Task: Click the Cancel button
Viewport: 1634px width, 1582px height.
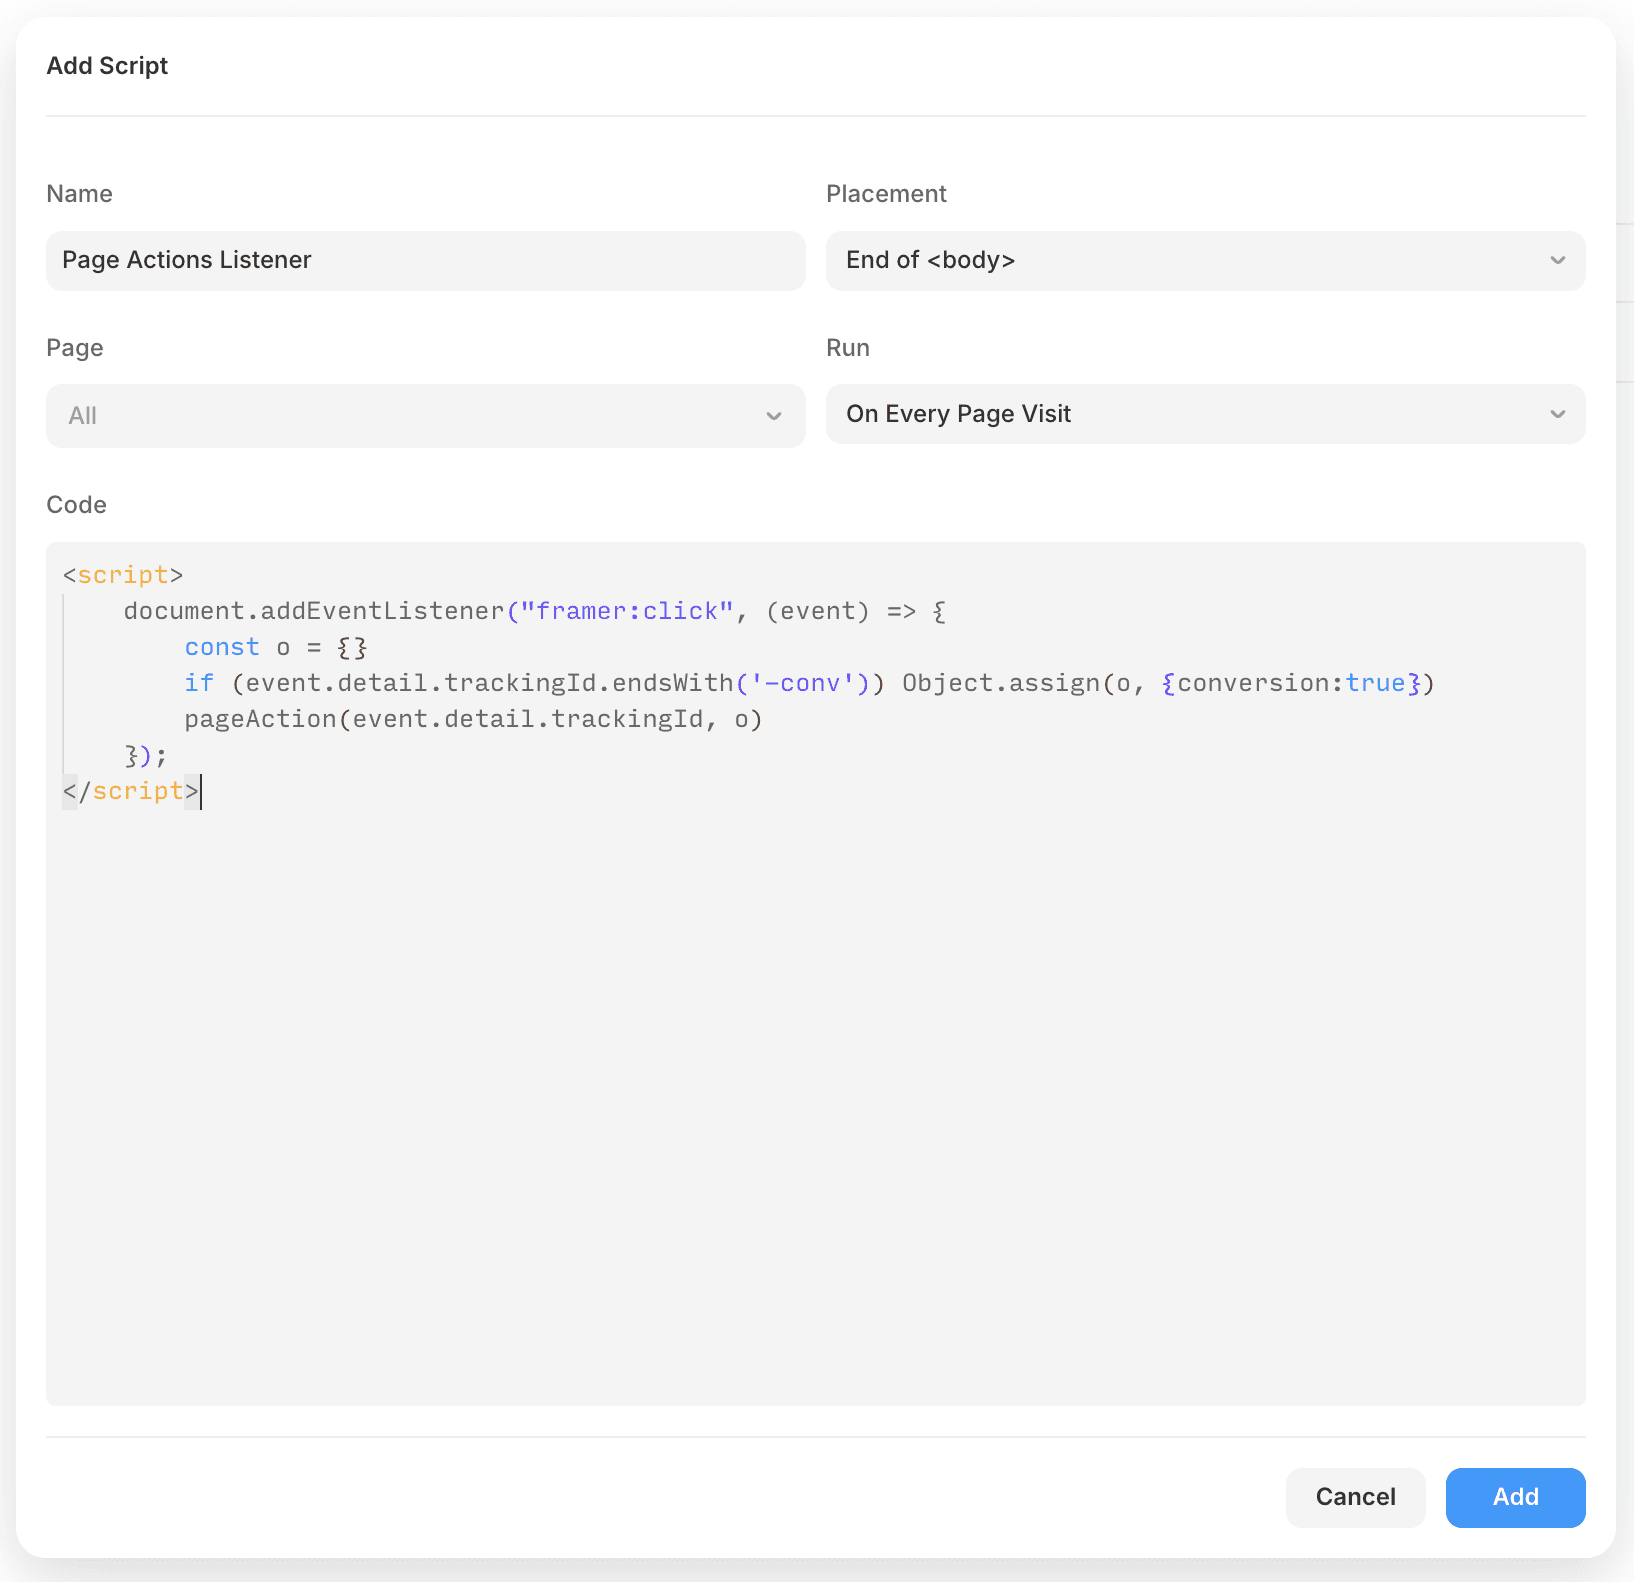Action: pos(1355,1497)
